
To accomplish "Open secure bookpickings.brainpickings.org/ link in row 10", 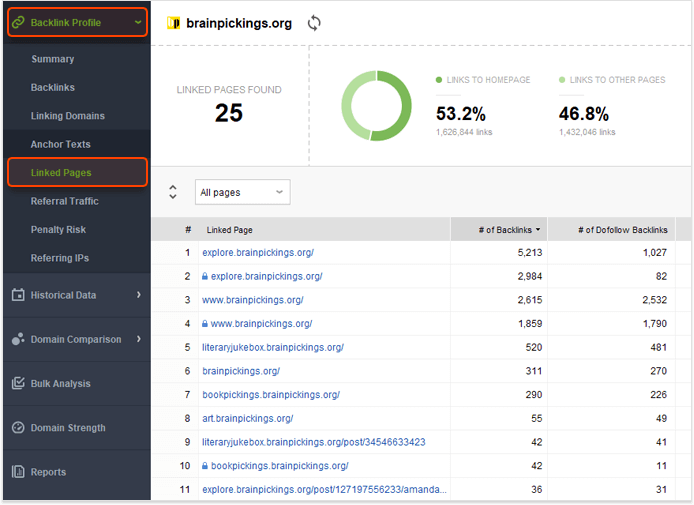I will (280, 466).
